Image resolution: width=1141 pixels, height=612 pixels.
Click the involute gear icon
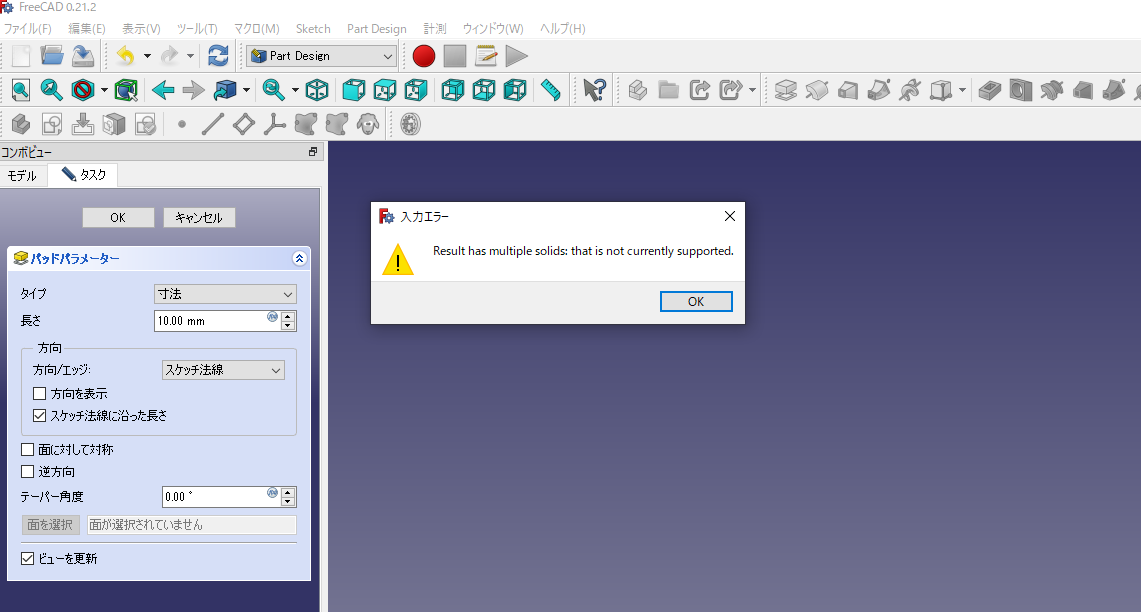(410, 124)
